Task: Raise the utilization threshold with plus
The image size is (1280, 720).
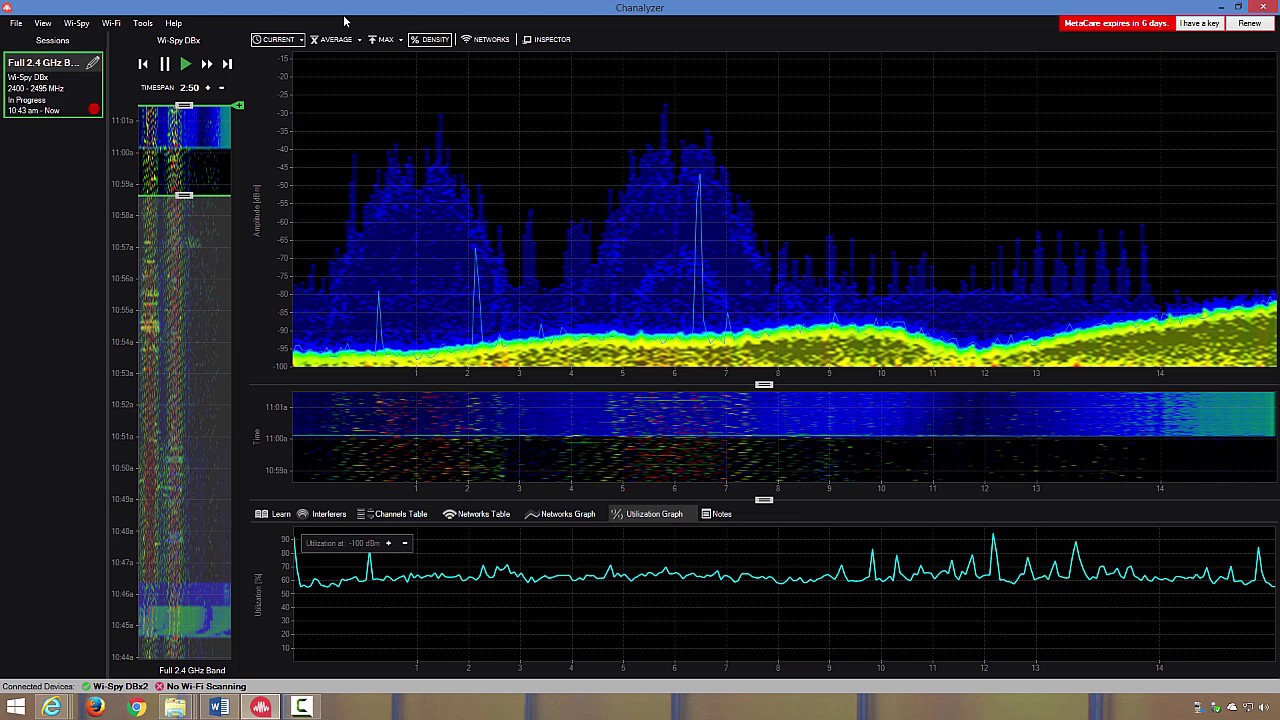Action: [x=388, y=543]
